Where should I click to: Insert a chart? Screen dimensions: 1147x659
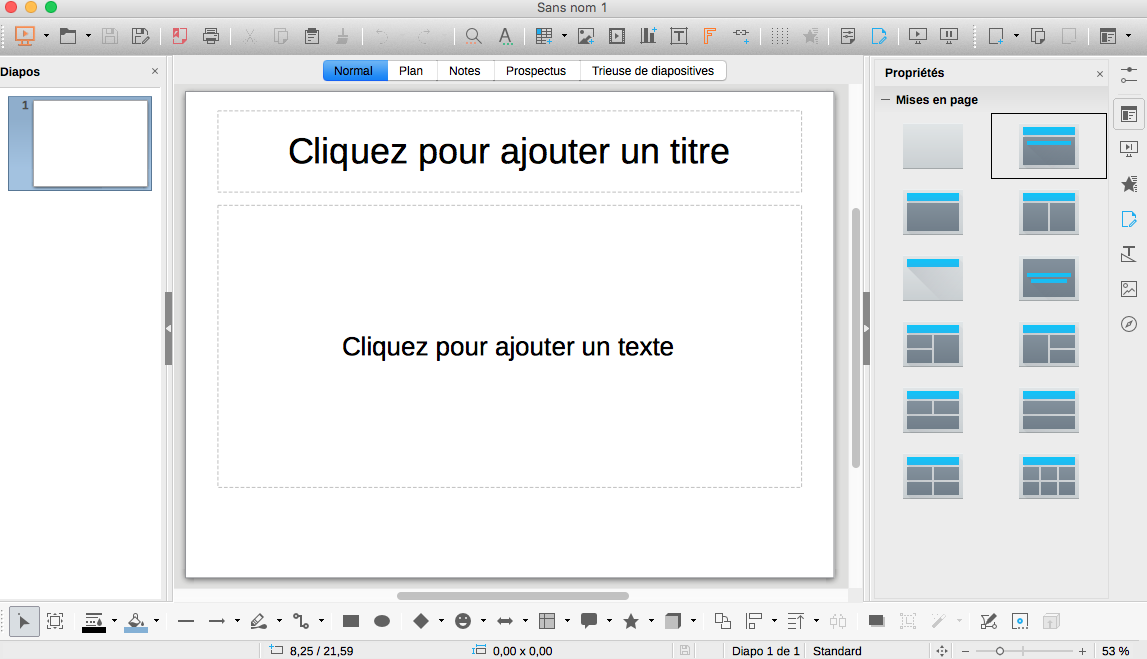[648, 36]
